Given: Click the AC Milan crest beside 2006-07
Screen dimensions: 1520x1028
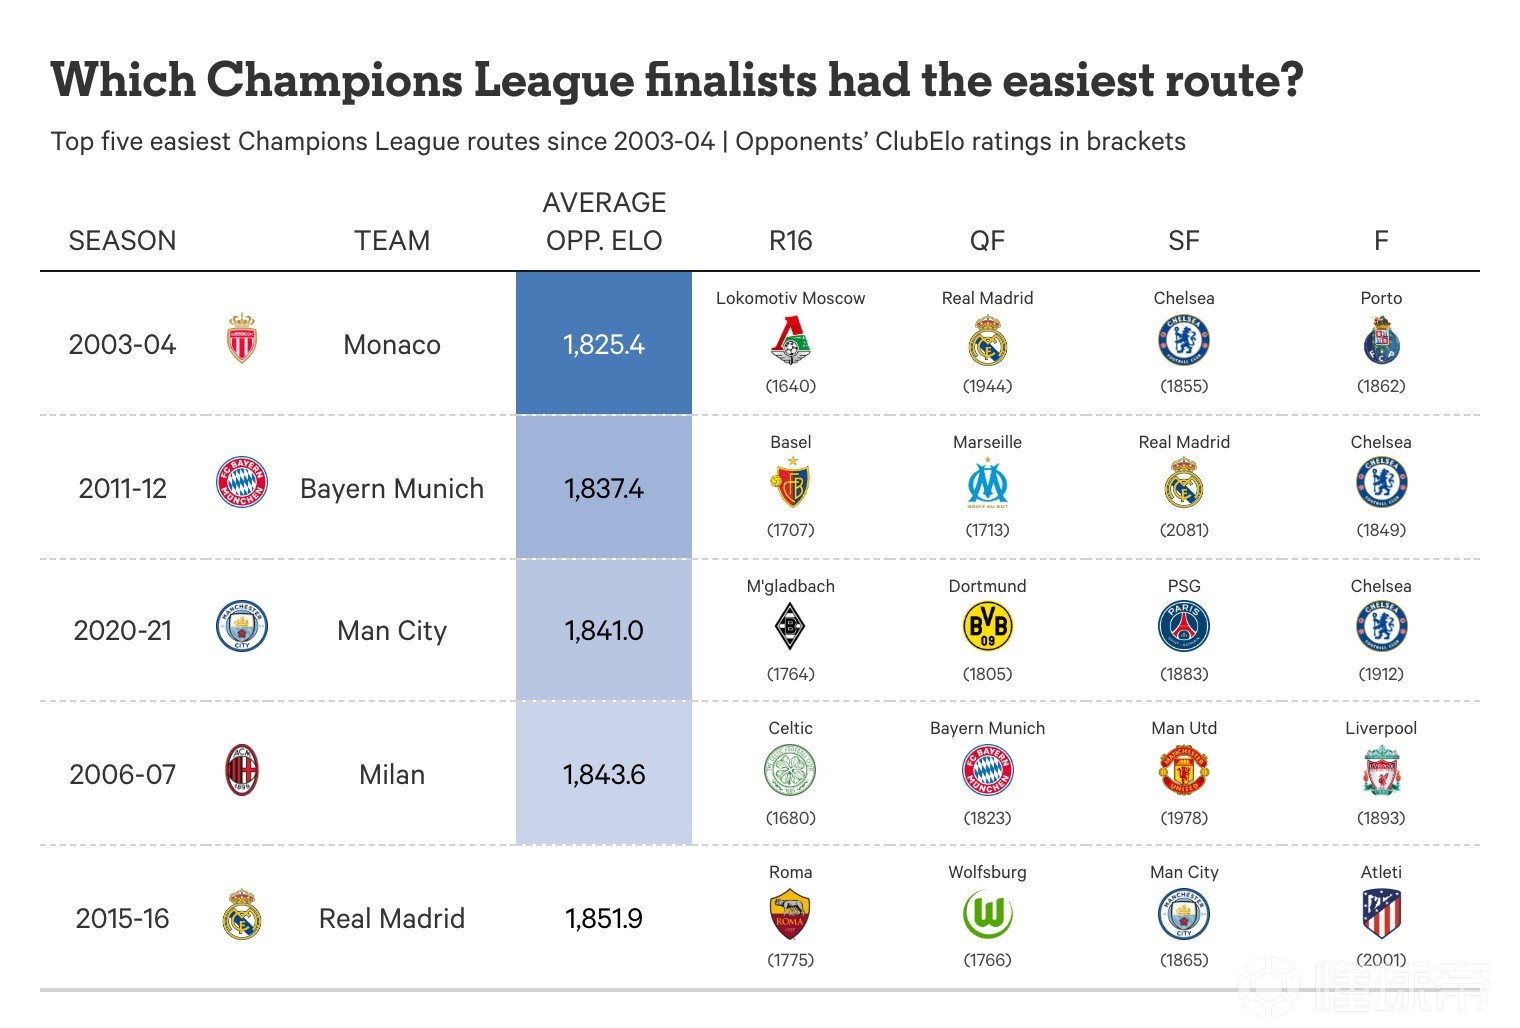Looking at the screenshot, I should coord(242,771).
